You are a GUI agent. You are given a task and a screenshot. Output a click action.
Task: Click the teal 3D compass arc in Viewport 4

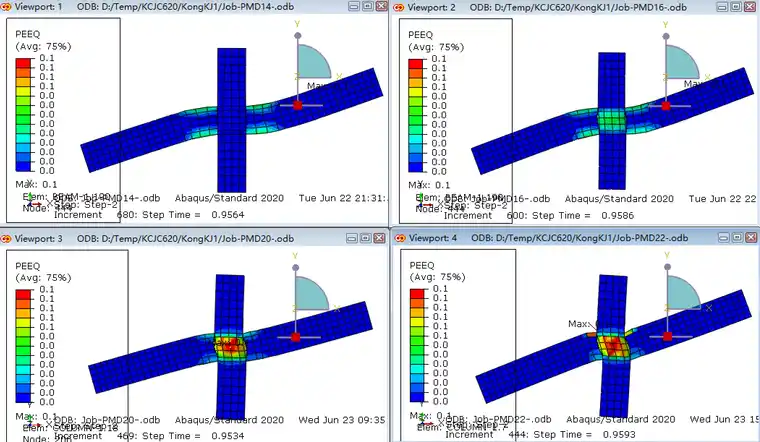coord(684,292)
